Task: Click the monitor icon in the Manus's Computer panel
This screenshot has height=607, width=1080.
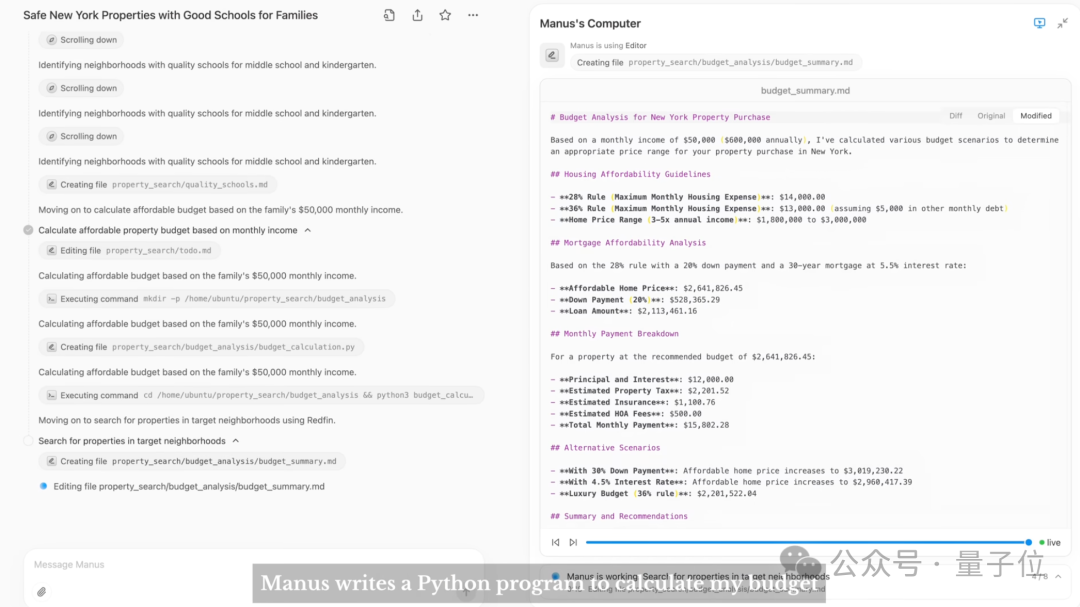Action: [x=1039, y=23]
